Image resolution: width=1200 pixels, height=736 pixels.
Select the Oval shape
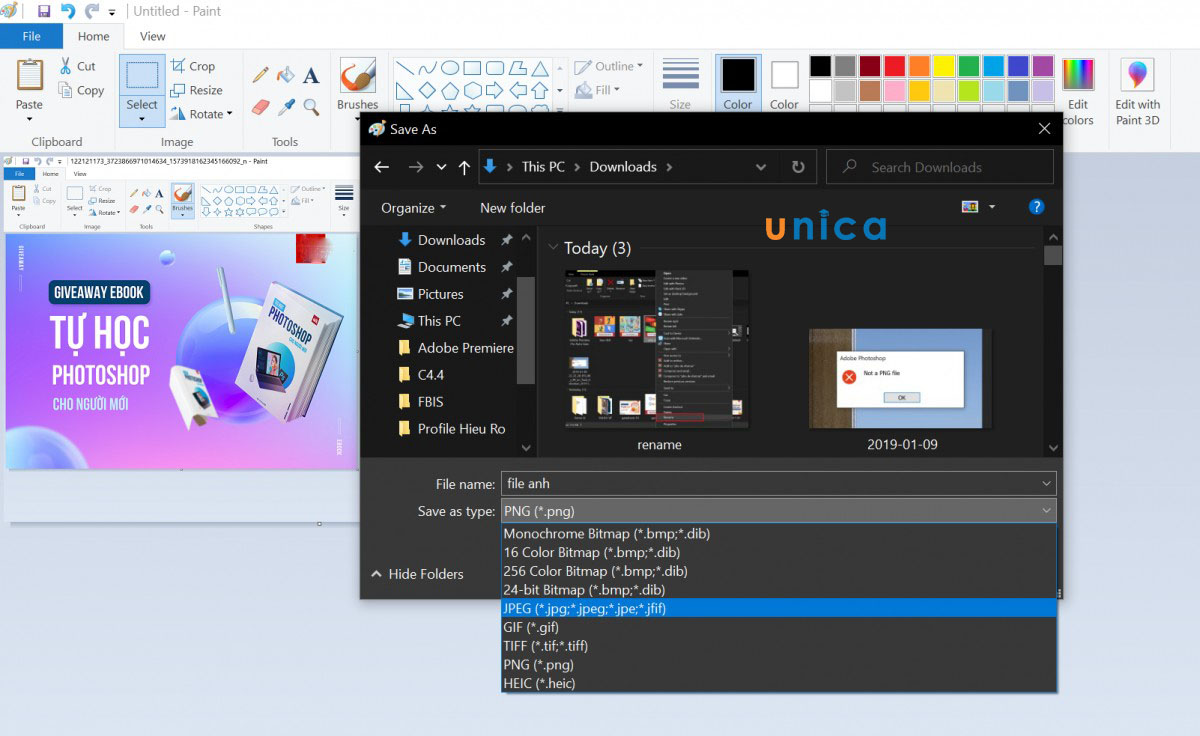pyautogui.click(x=450, y=69)
